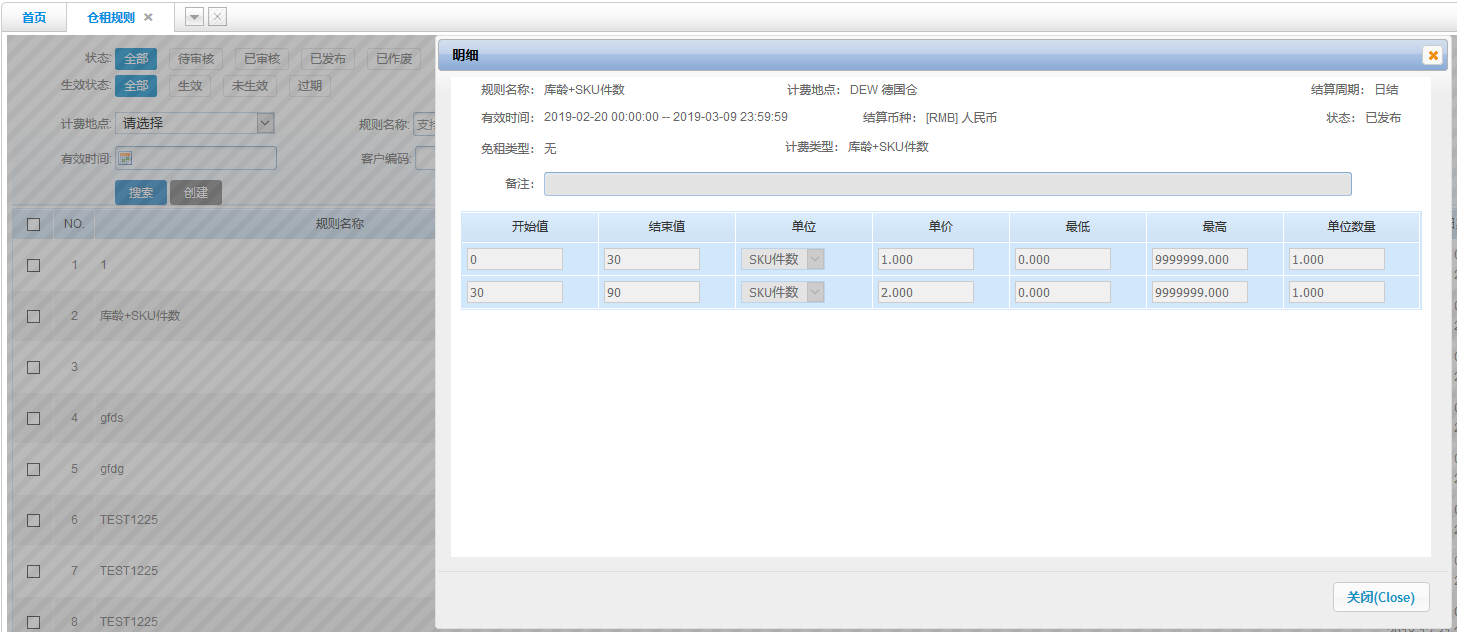Click the 单价 field showing 2.000

(925, 292)
